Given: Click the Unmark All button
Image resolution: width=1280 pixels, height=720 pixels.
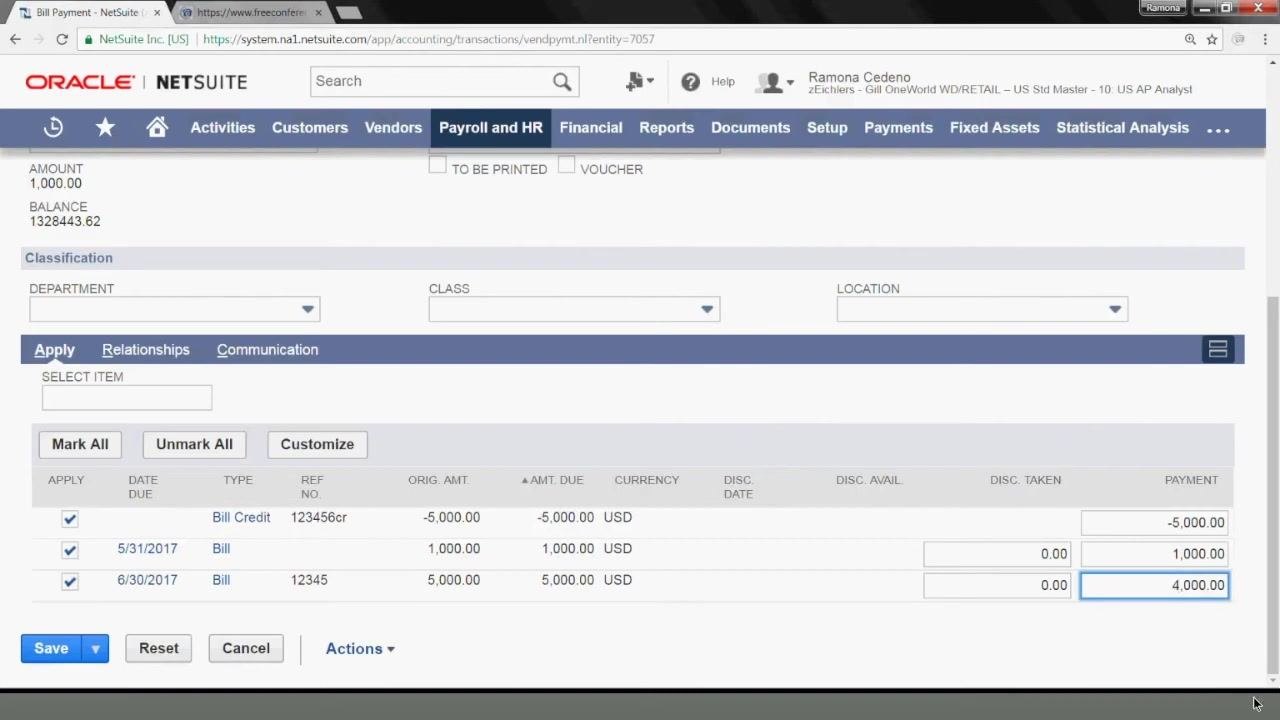Looking at the screenshot, I should click(x=194, y=444).
